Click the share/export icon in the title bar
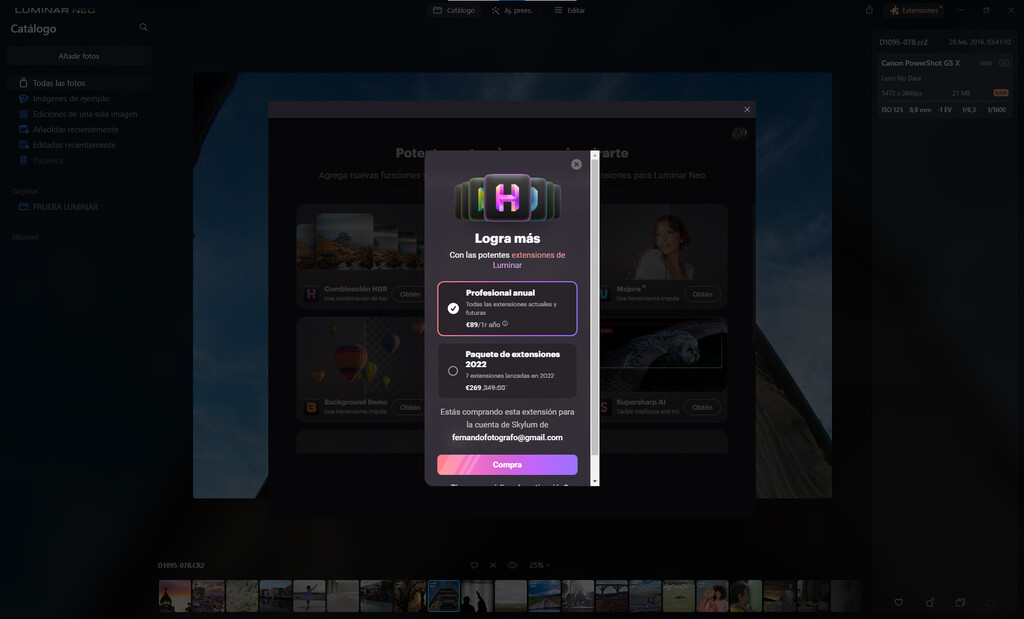 [868, 10]
